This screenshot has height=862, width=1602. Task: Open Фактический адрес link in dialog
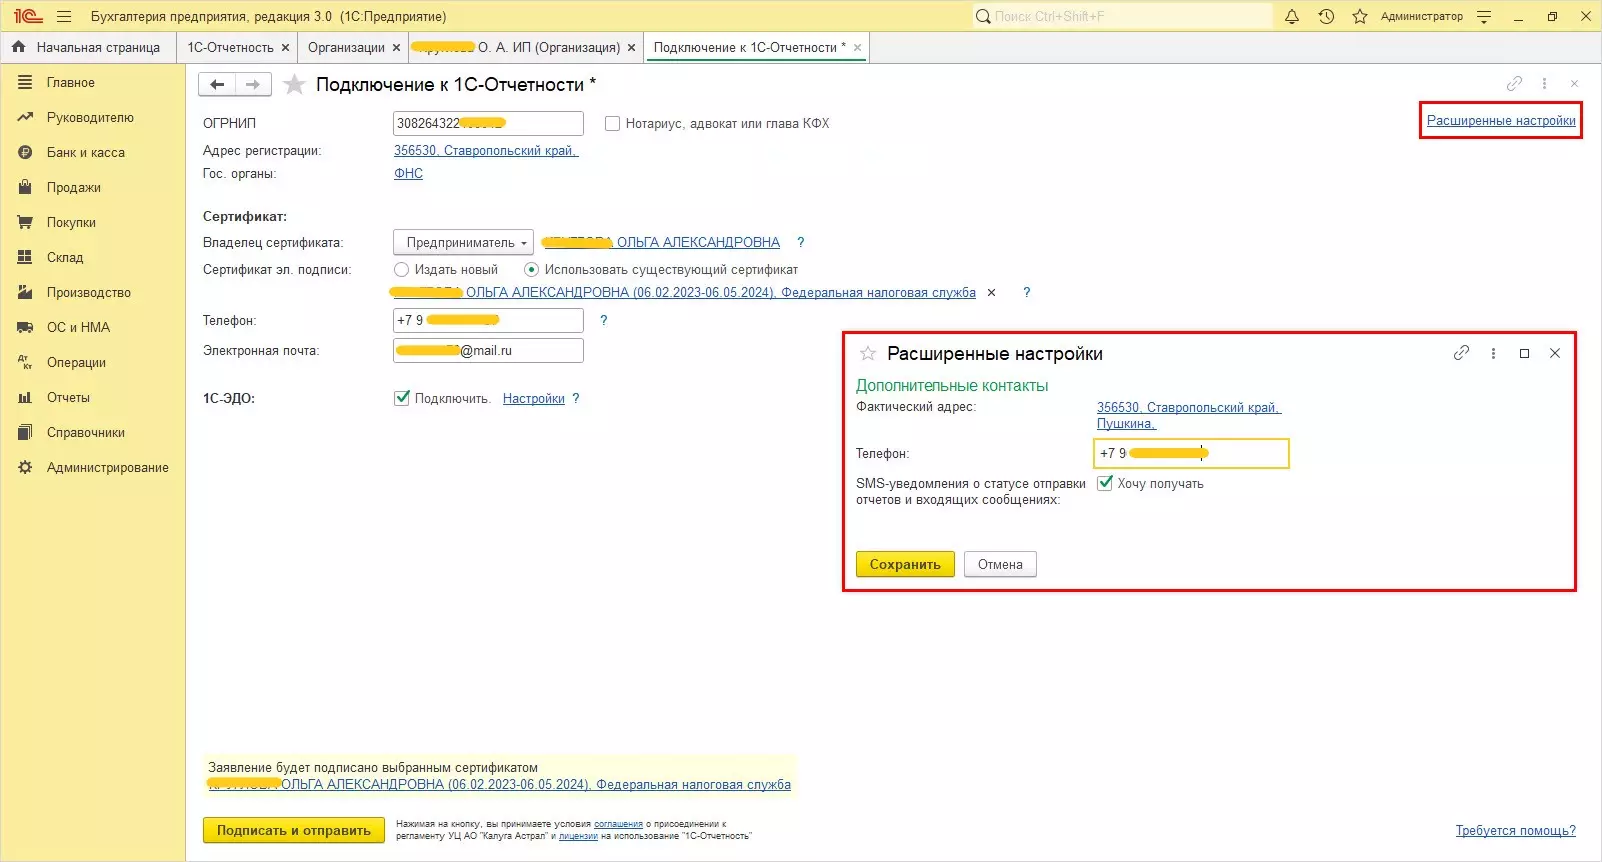[1188, 415]
